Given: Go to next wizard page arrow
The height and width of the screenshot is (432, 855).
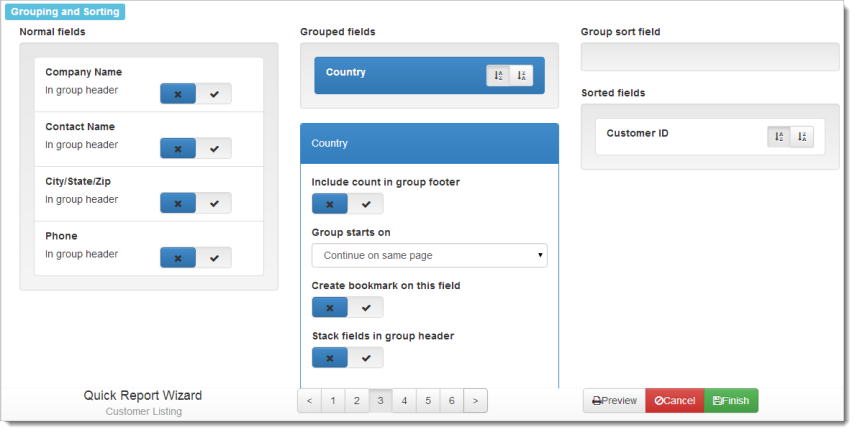Looking at the screenshot, I should [476, 401].
